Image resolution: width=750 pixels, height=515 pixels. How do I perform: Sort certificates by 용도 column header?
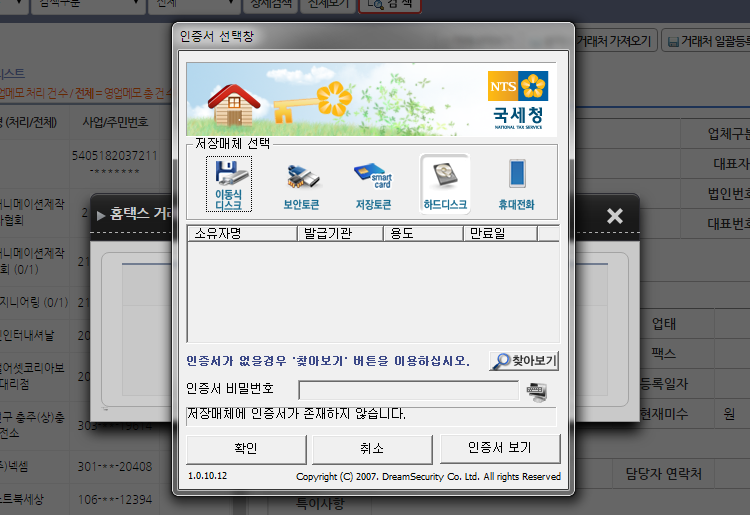tap(423, 233)
